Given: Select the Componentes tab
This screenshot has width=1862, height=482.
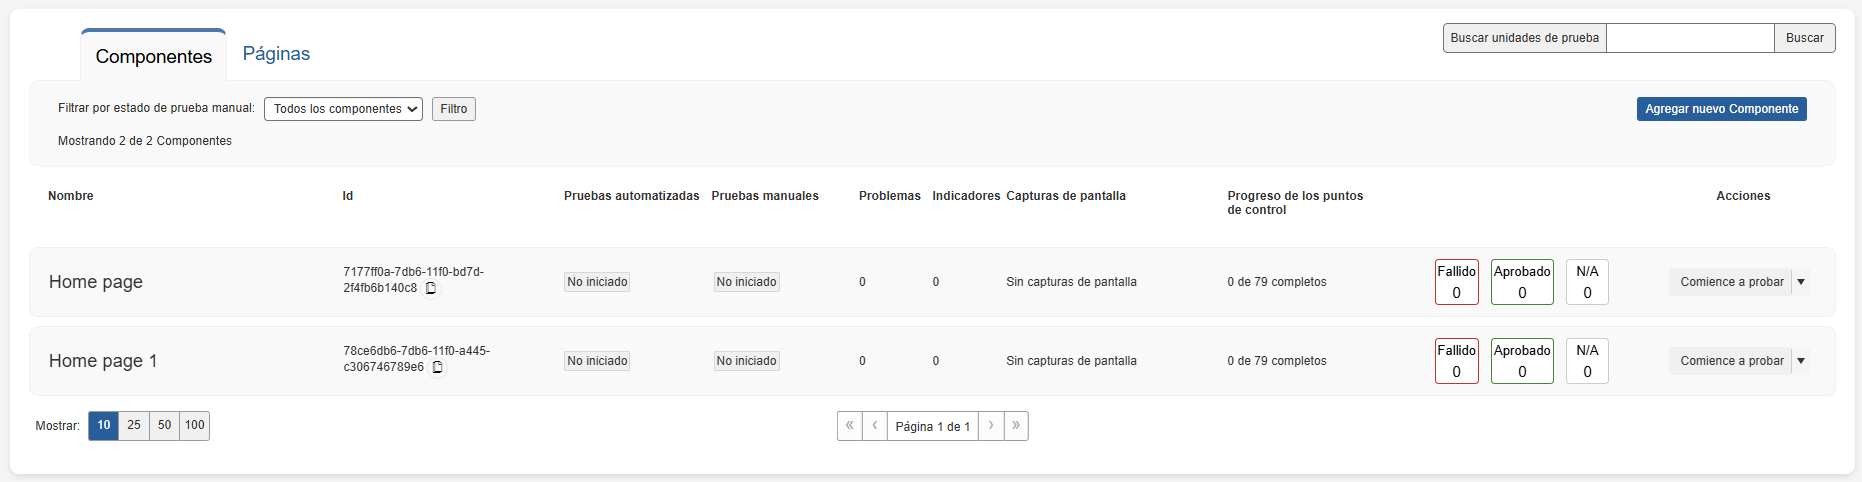Looking at the screenshot, I should click(154, 57).
